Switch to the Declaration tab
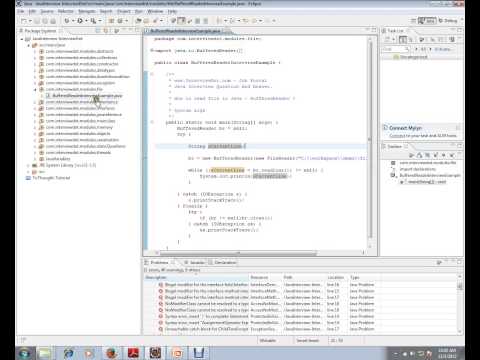Image resolution: width=480 pixels, height=360 pixels. point(222,263)
